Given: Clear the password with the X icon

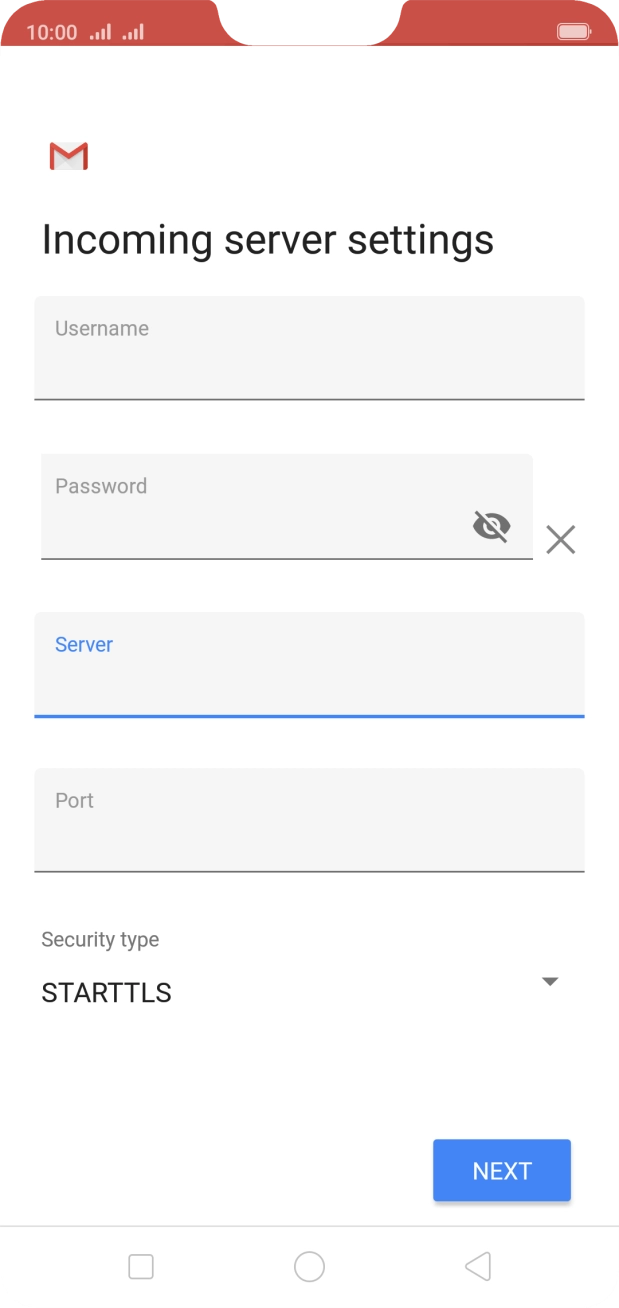Looking at the screenshot, I should [x=561, y=540].
